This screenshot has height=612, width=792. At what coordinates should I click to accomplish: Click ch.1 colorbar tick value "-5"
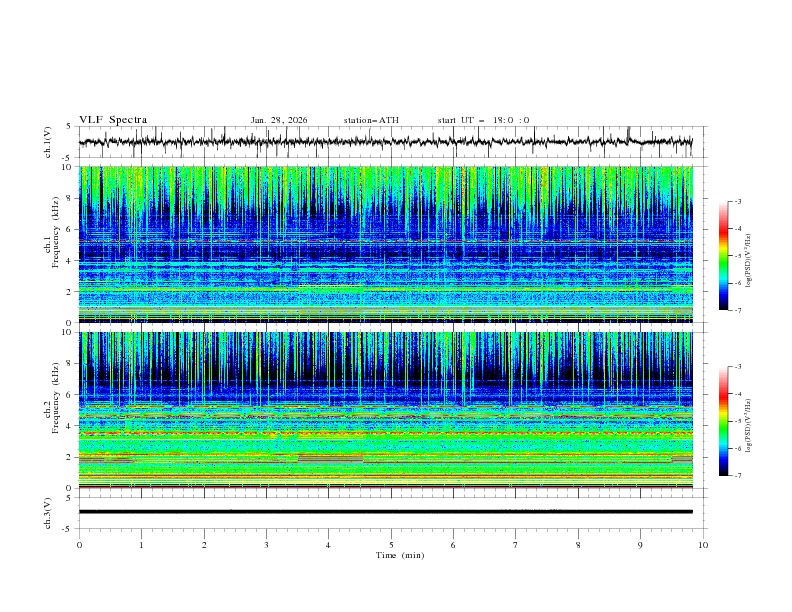coord(738,256)
